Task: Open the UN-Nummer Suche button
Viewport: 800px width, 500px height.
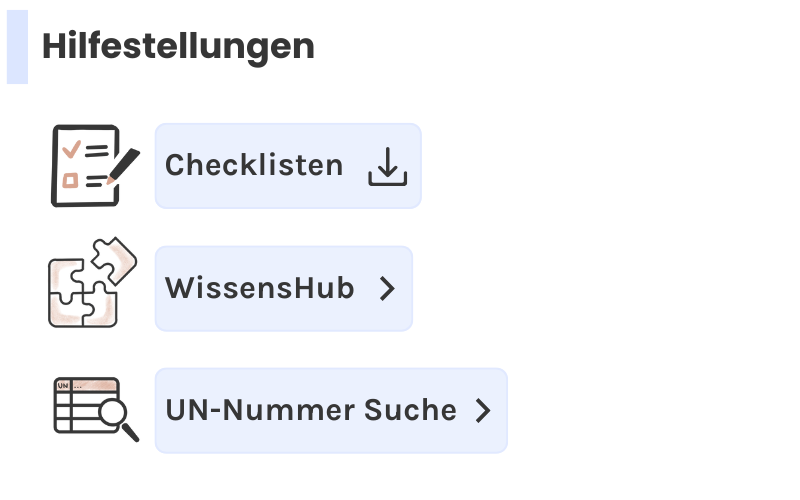Action: [331, 411]
